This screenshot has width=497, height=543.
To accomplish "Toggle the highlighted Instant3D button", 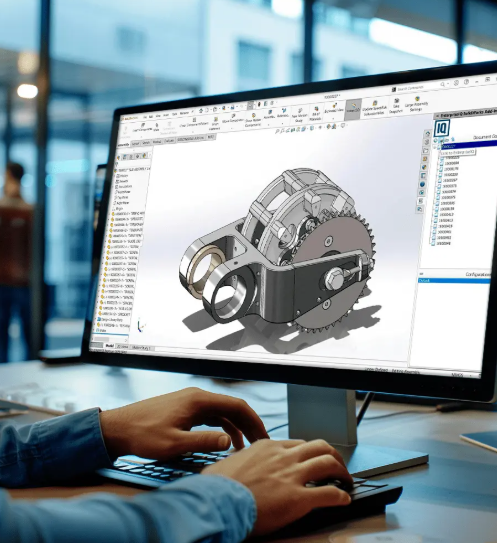I will [x=353, y=109].
